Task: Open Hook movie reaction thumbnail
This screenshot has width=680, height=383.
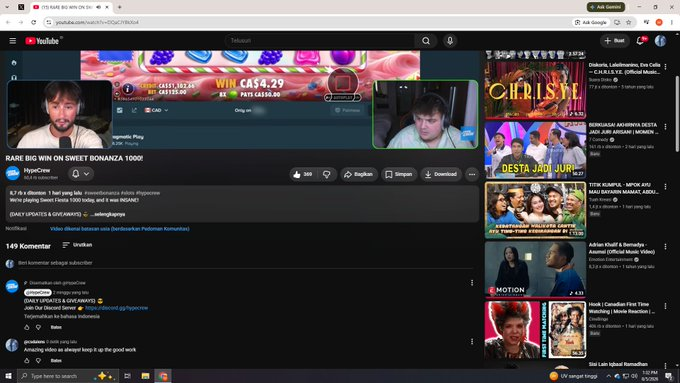Action: point(535,330)
